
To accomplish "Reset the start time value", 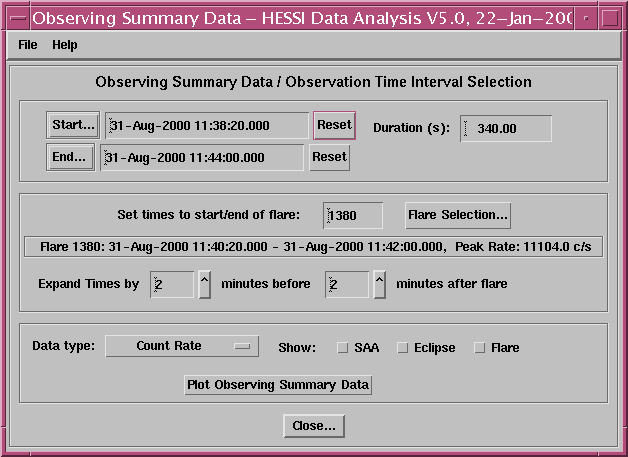I will click(335, 125).
